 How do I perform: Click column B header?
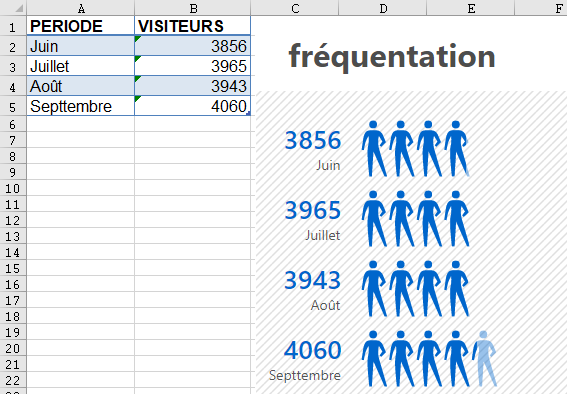193,8
